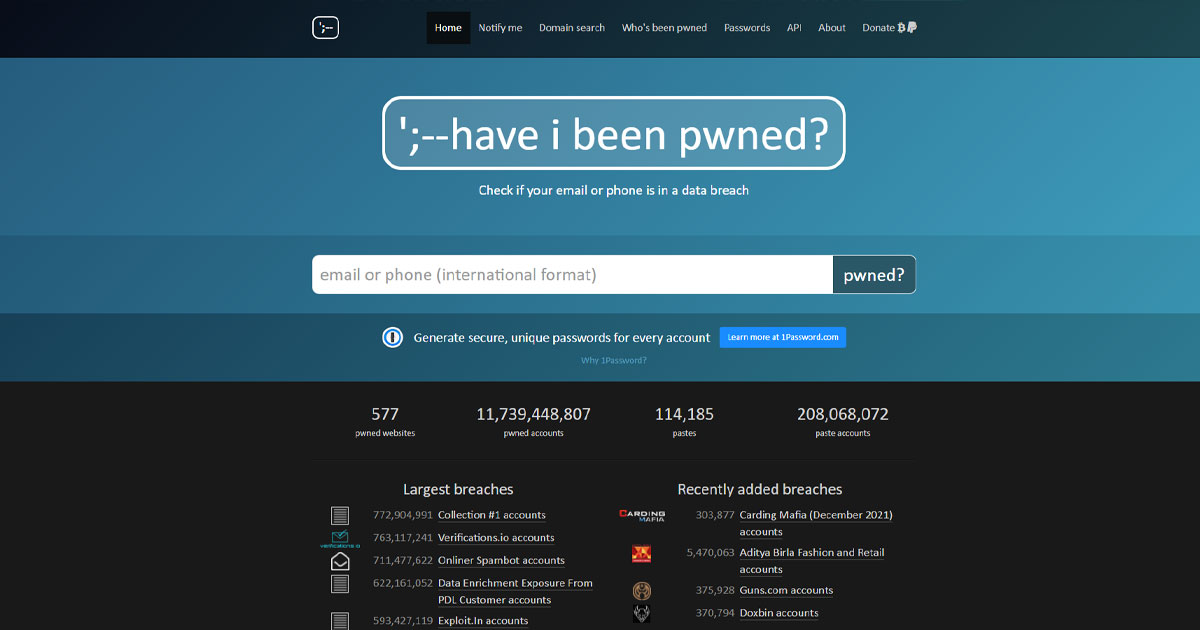The width and height of the screenshot is (1200, 630).
Task: Click the ';--have i been pwned? title banner
Action: (614, 133)
